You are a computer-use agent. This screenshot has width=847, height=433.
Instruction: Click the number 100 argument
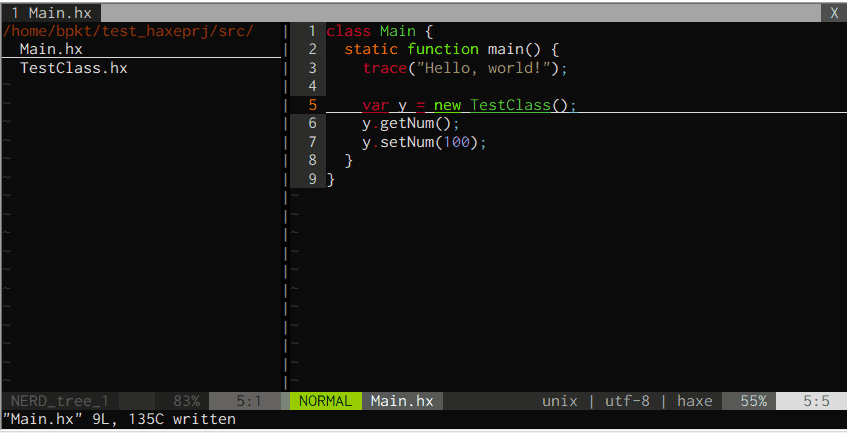pos(456,142)
